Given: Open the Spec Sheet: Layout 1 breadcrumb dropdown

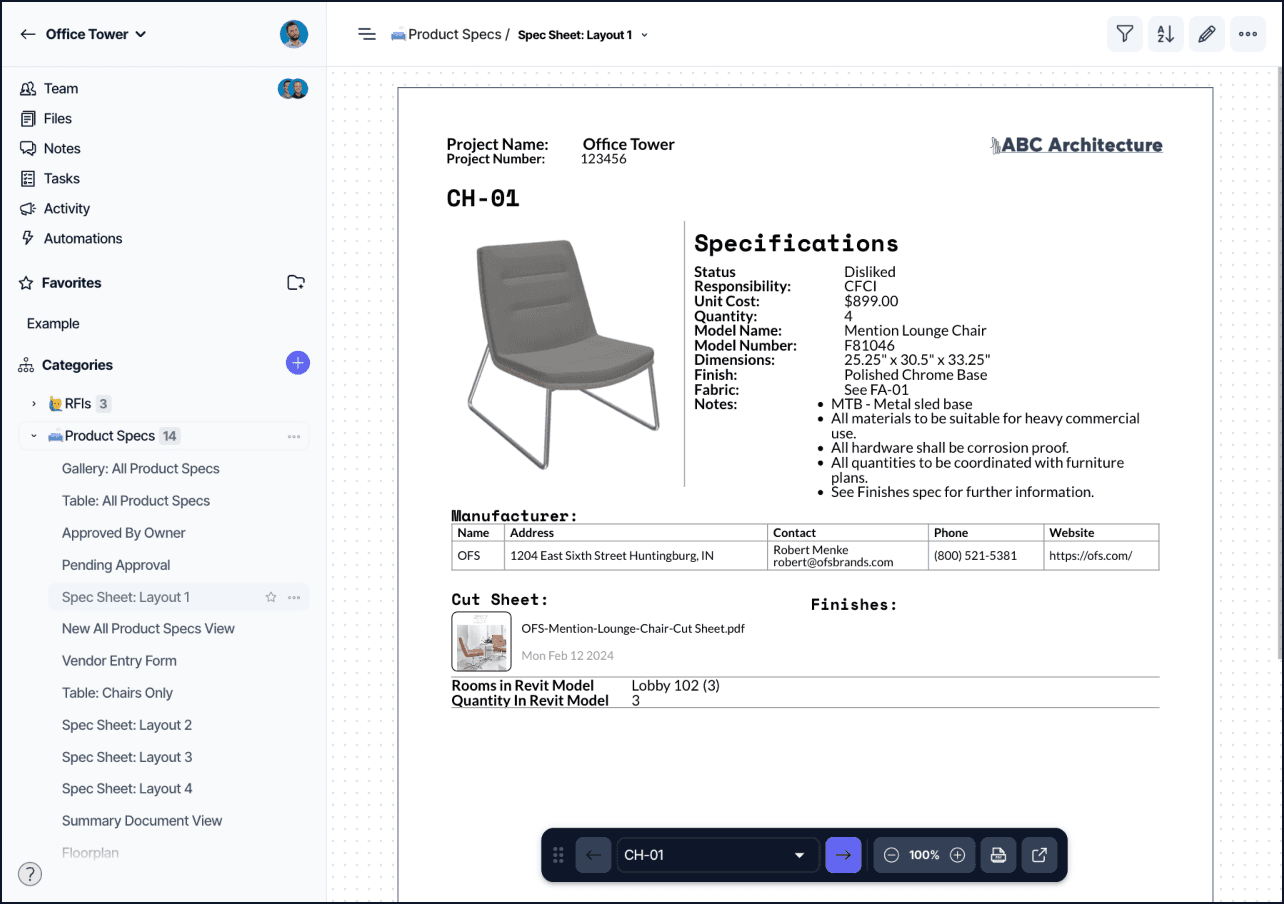Looking at the screenshot, I should coord(583,35).
